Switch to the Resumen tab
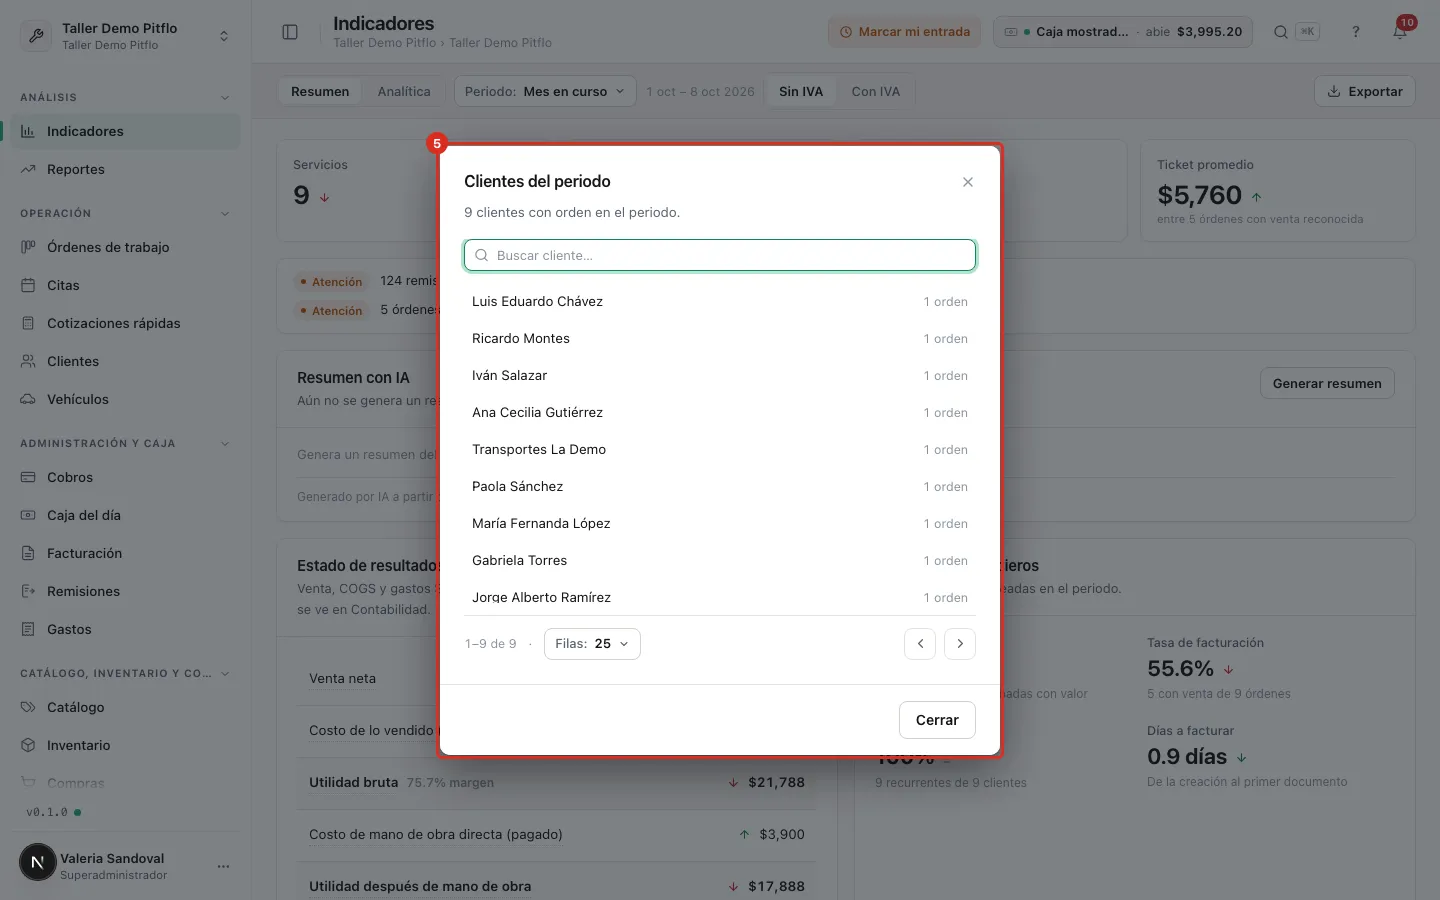The image size is (1440, 900). [x=320, y=91]
